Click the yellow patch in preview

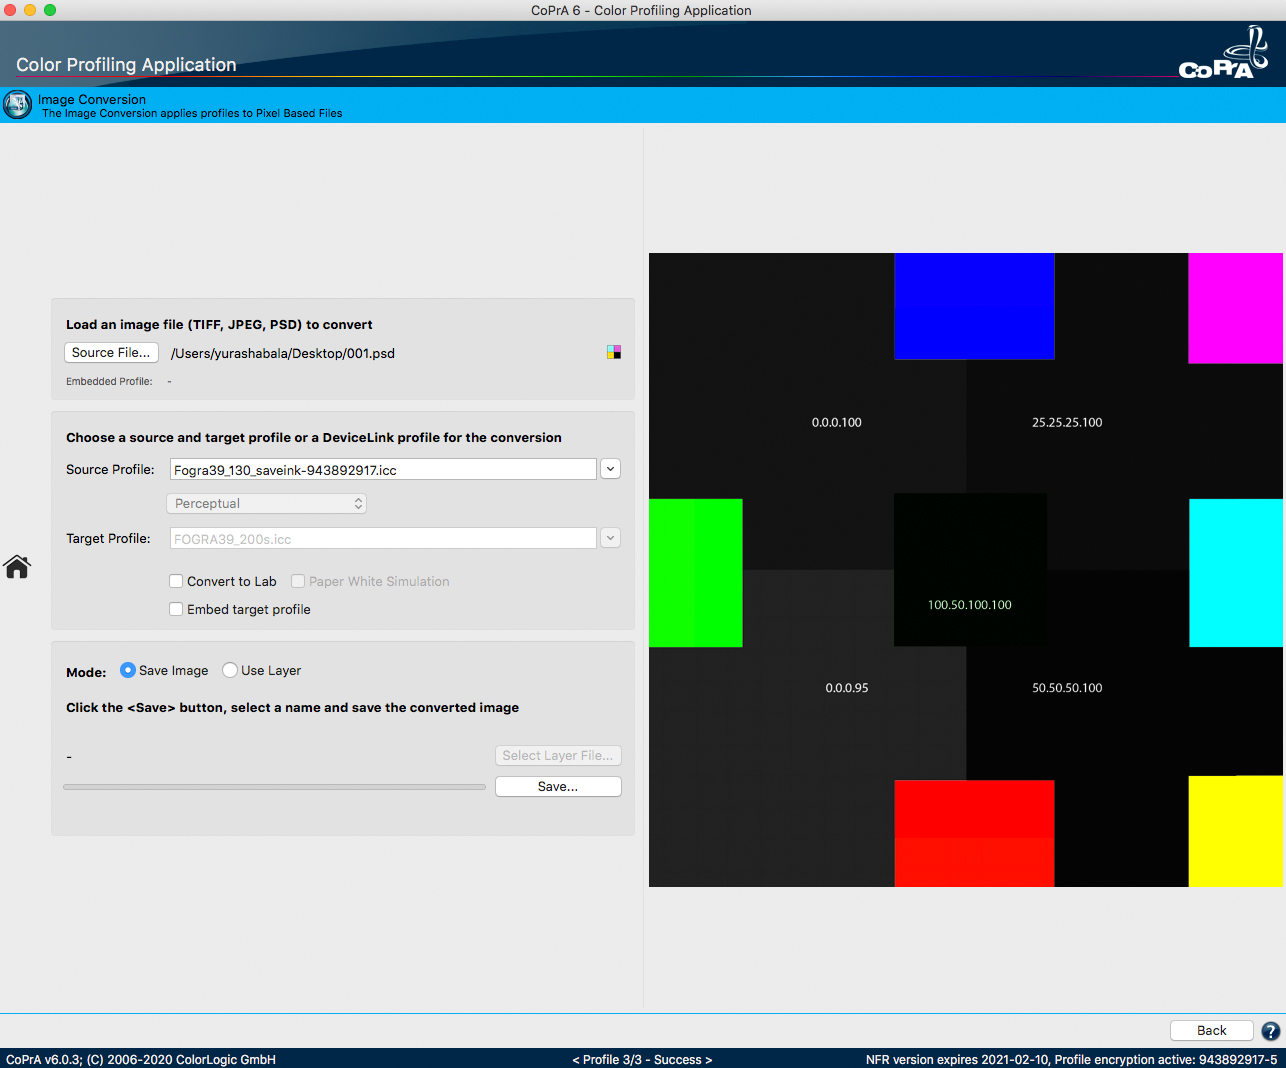coord(1236,831)
